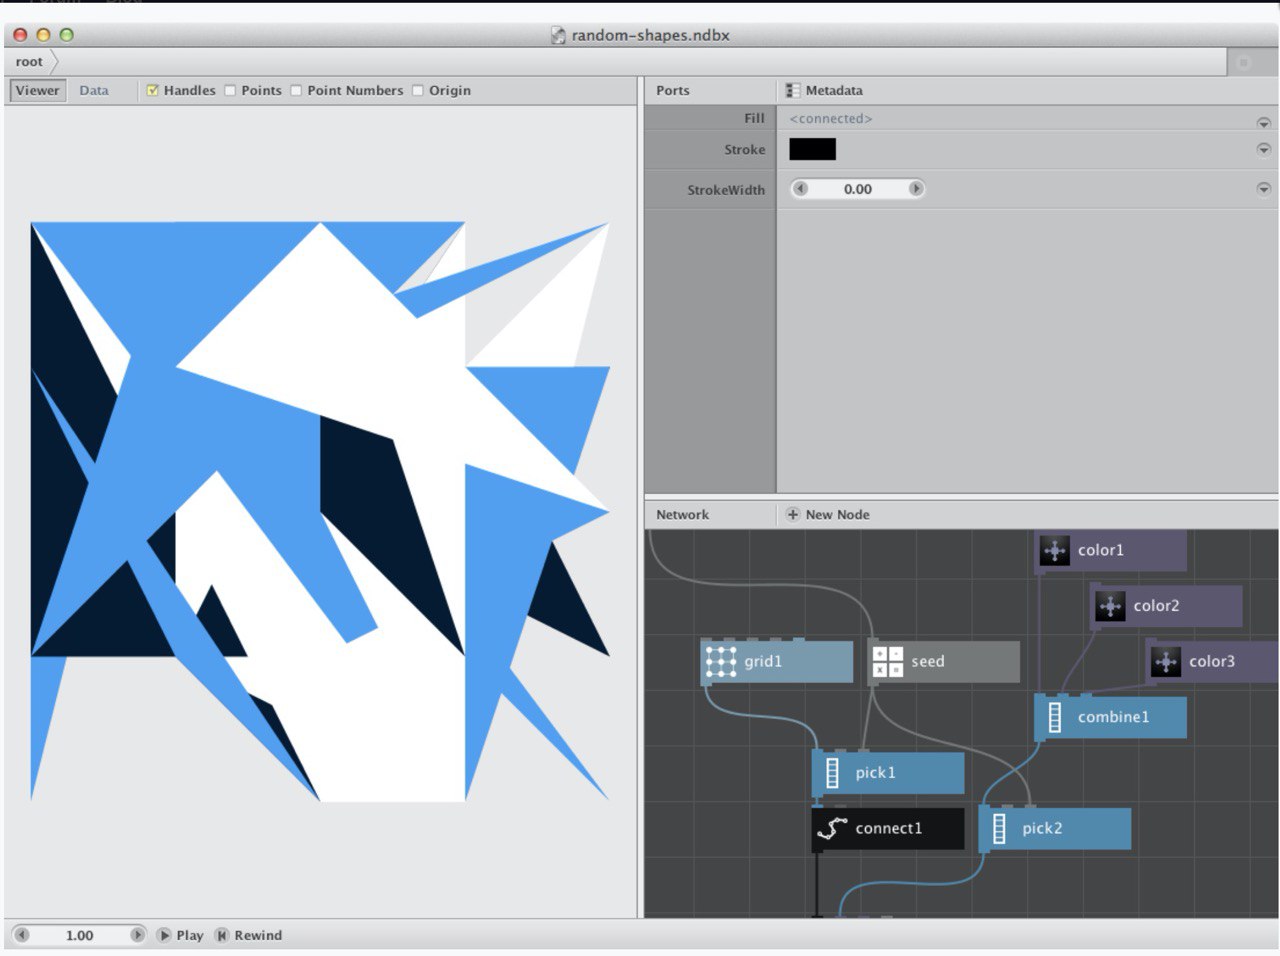This screenshot has height=956, width=1280.
Task: Click the Play button label
Action: click(190, 935)
